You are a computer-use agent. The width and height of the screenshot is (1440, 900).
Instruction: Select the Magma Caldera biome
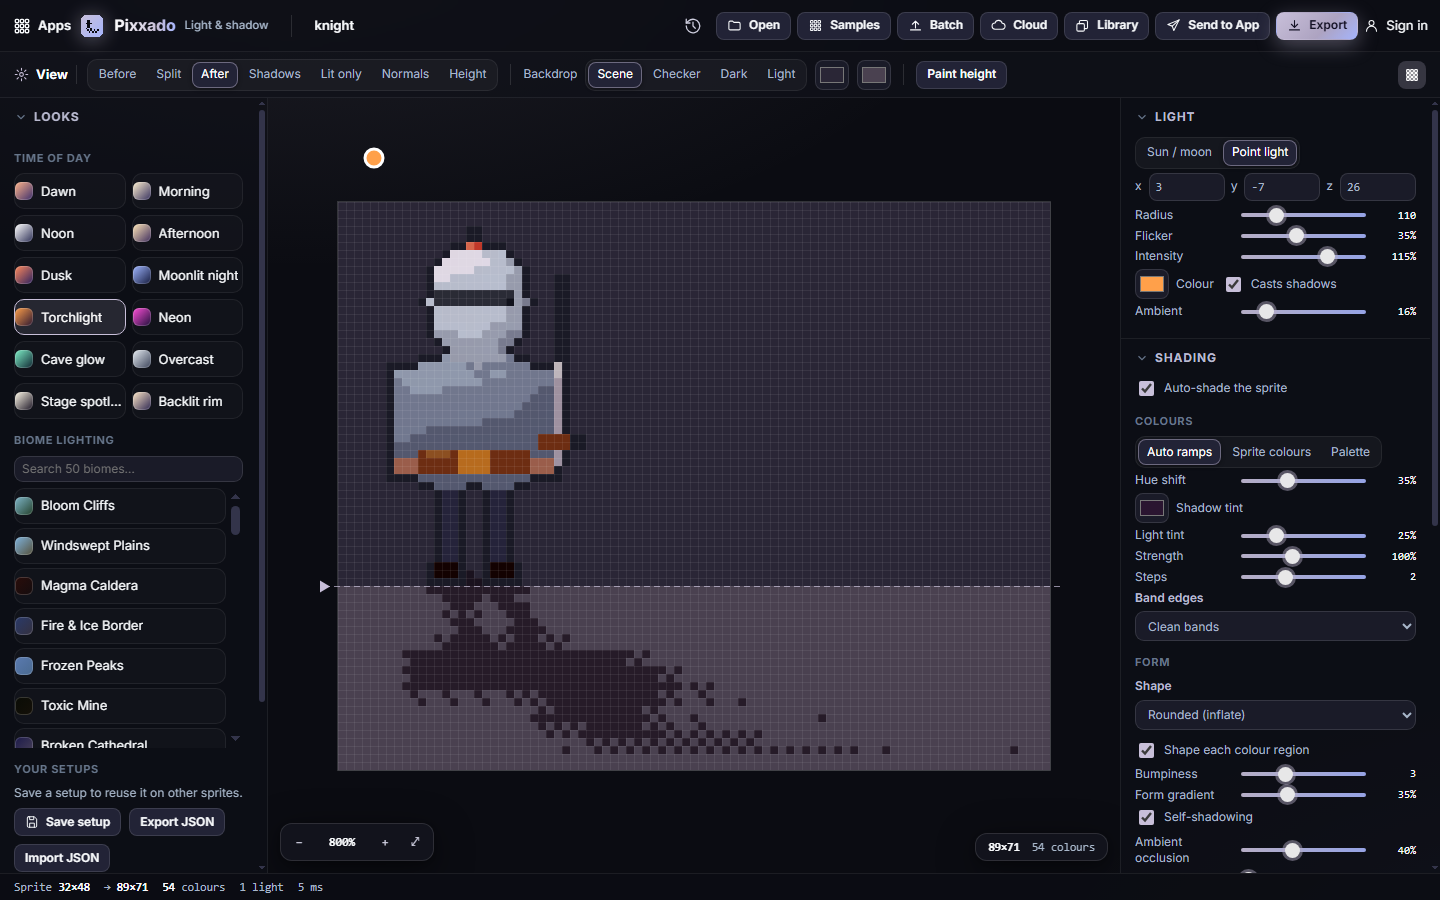(119, 585)
